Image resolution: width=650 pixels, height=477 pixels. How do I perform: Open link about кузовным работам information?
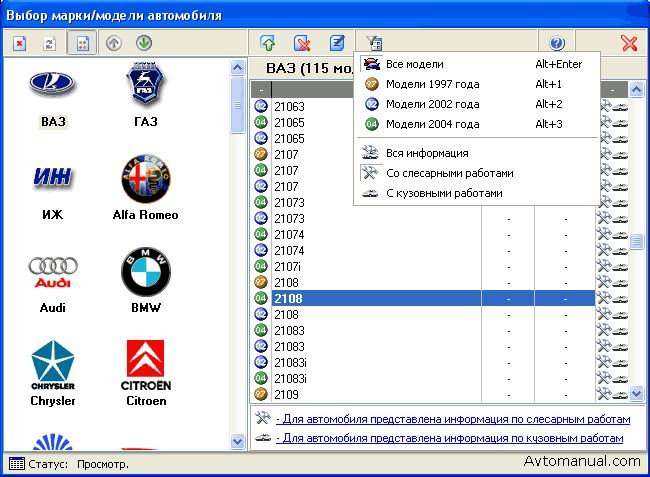point(450,438)
